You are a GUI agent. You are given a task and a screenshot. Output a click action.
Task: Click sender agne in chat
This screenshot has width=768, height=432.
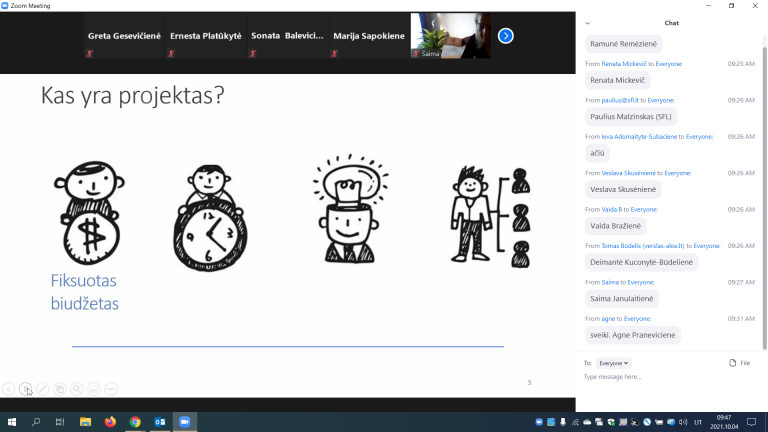tap(608, 319)
